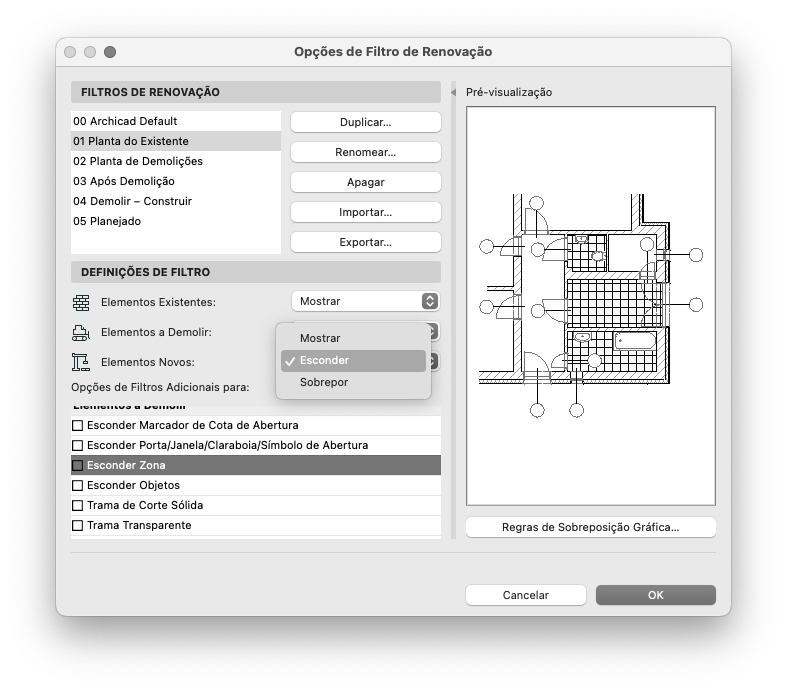Toggle the Esconder Zona checkbox

coord(77,466)
